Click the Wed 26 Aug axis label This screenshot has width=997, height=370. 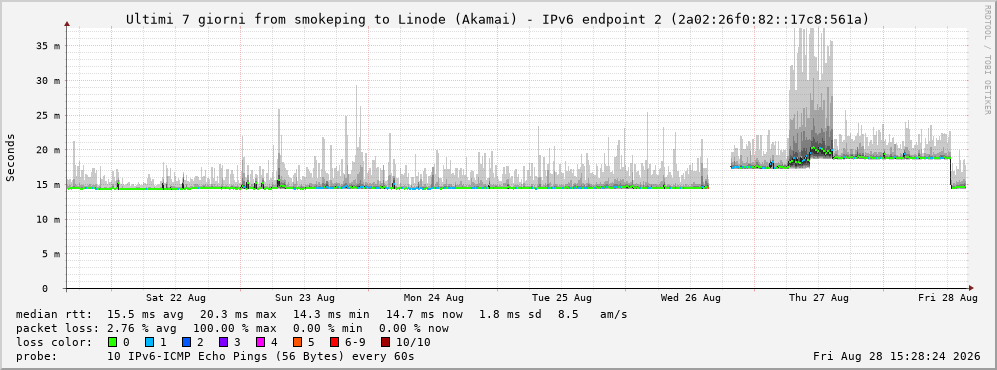[691, 298]
